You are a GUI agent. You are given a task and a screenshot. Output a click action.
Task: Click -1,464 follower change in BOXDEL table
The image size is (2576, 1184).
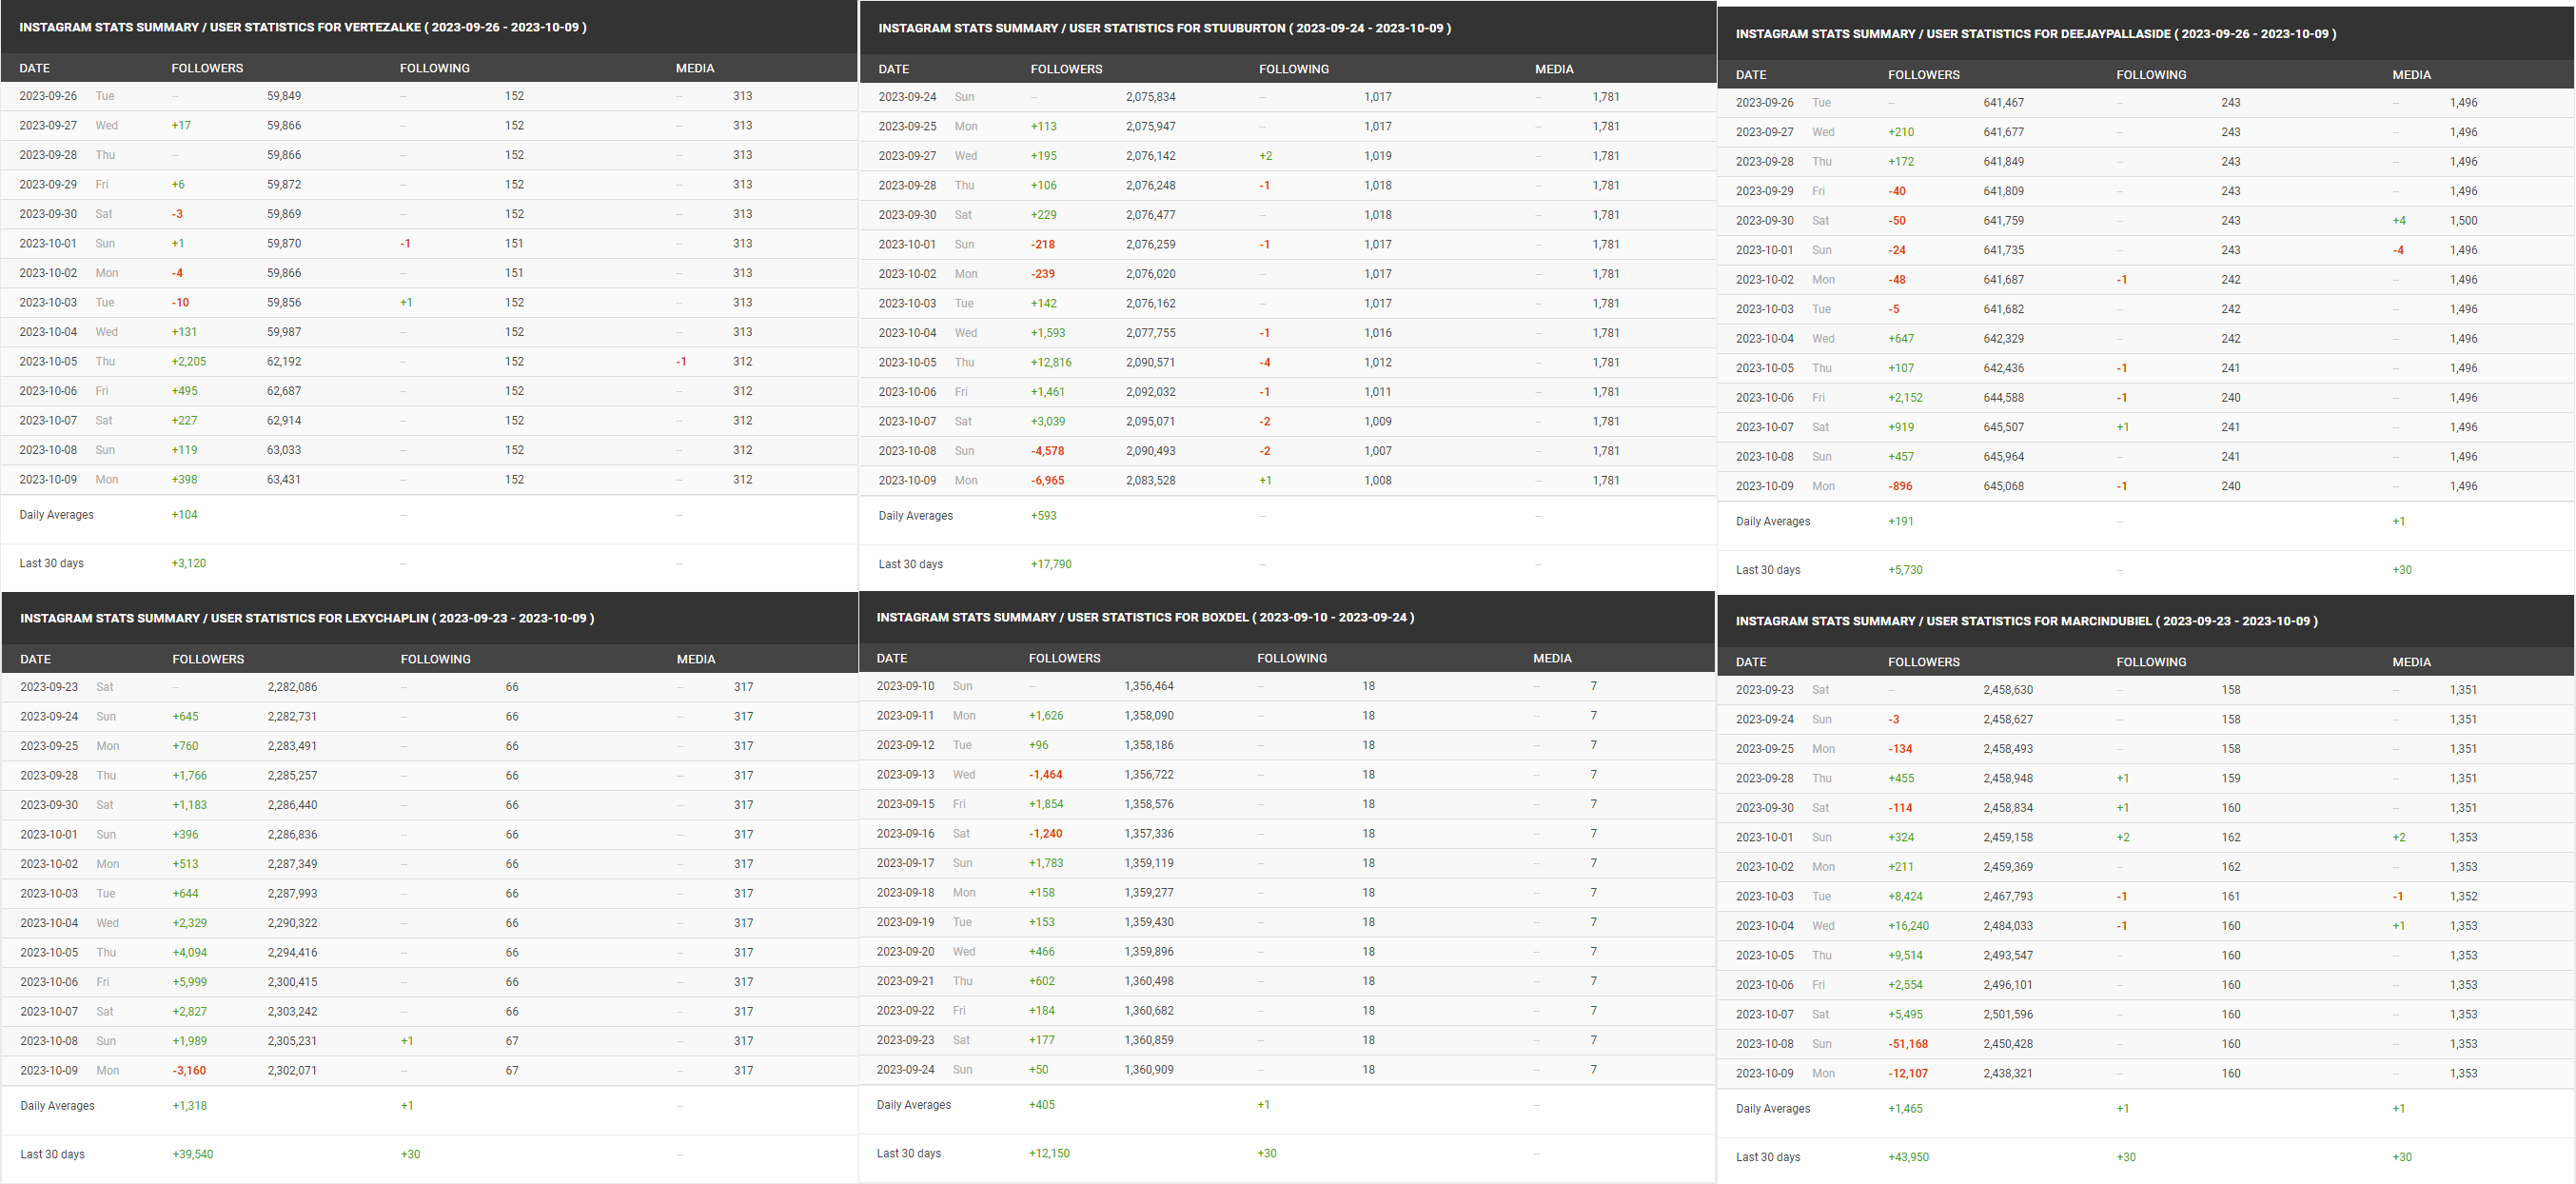tap(1045, 774)
